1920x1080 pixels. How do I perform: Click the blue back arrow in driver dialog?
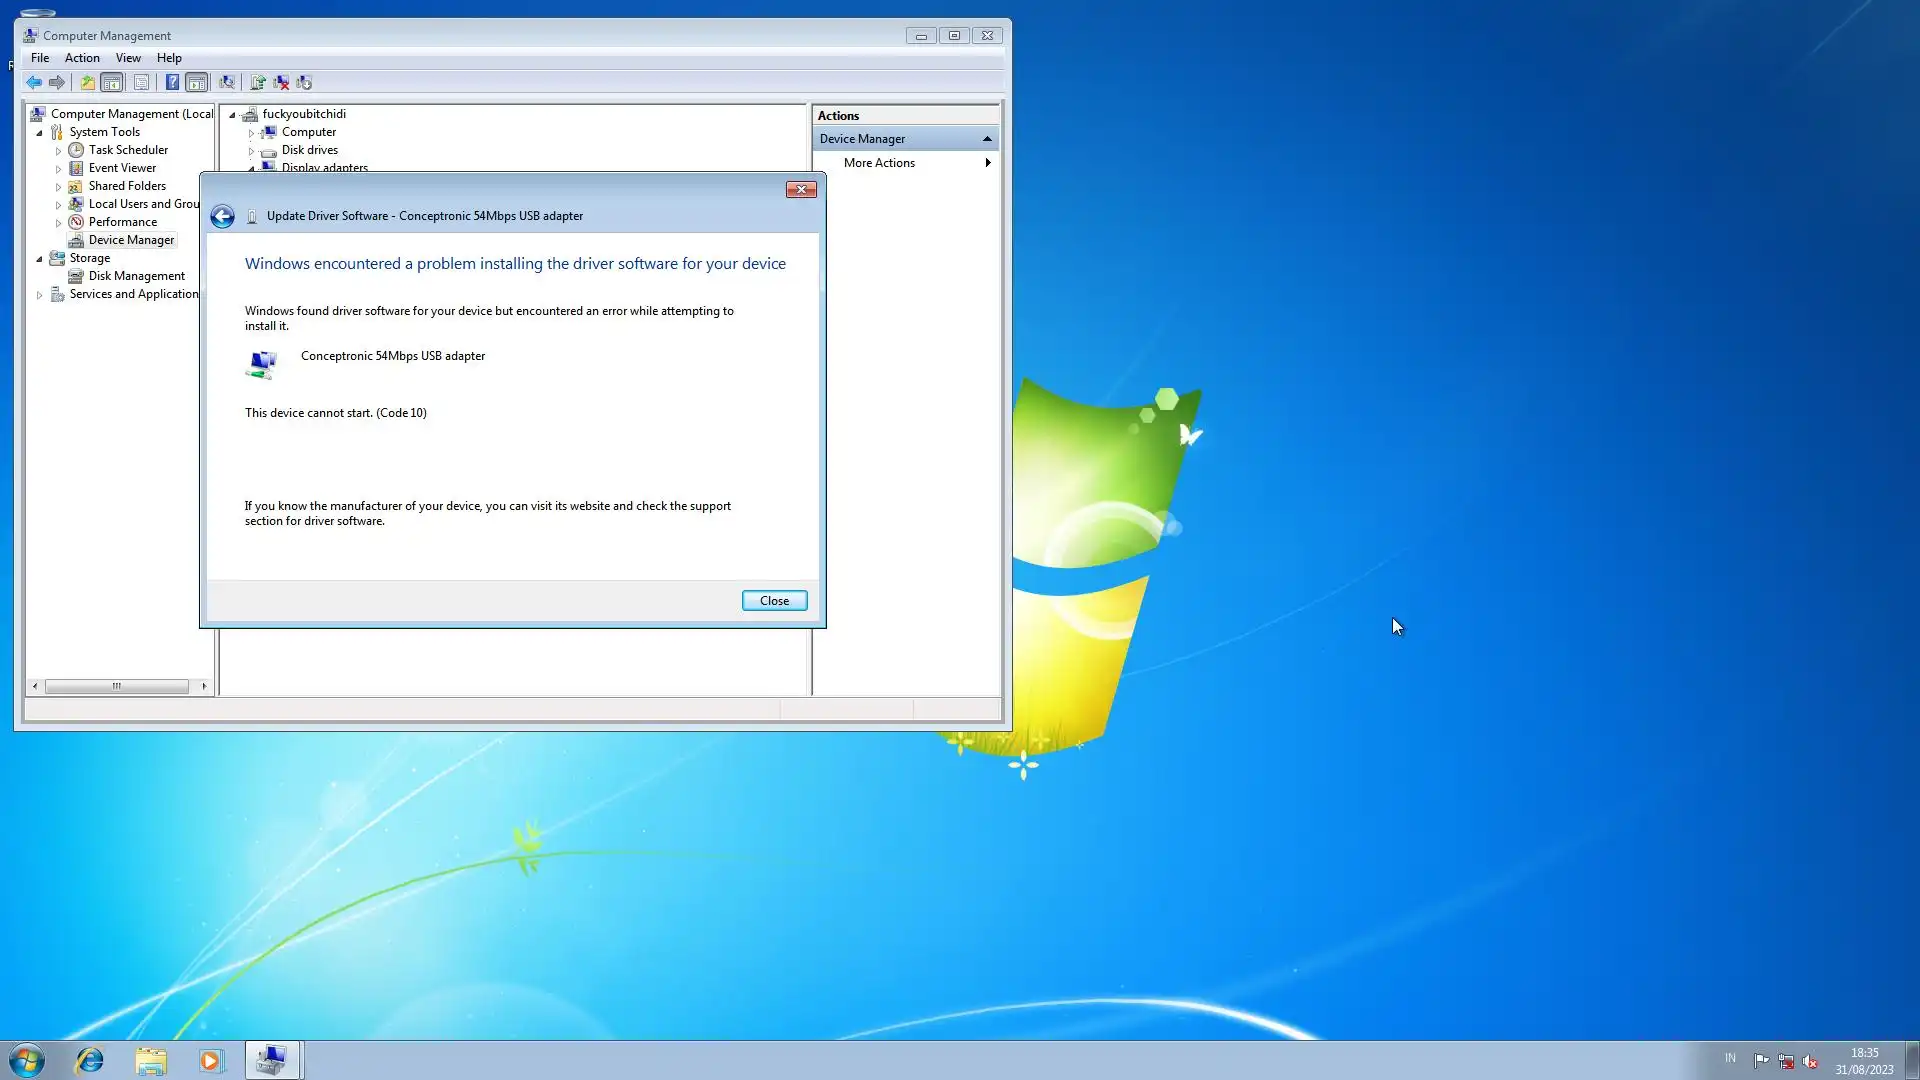pyautogui.click(x=222, y=216)
